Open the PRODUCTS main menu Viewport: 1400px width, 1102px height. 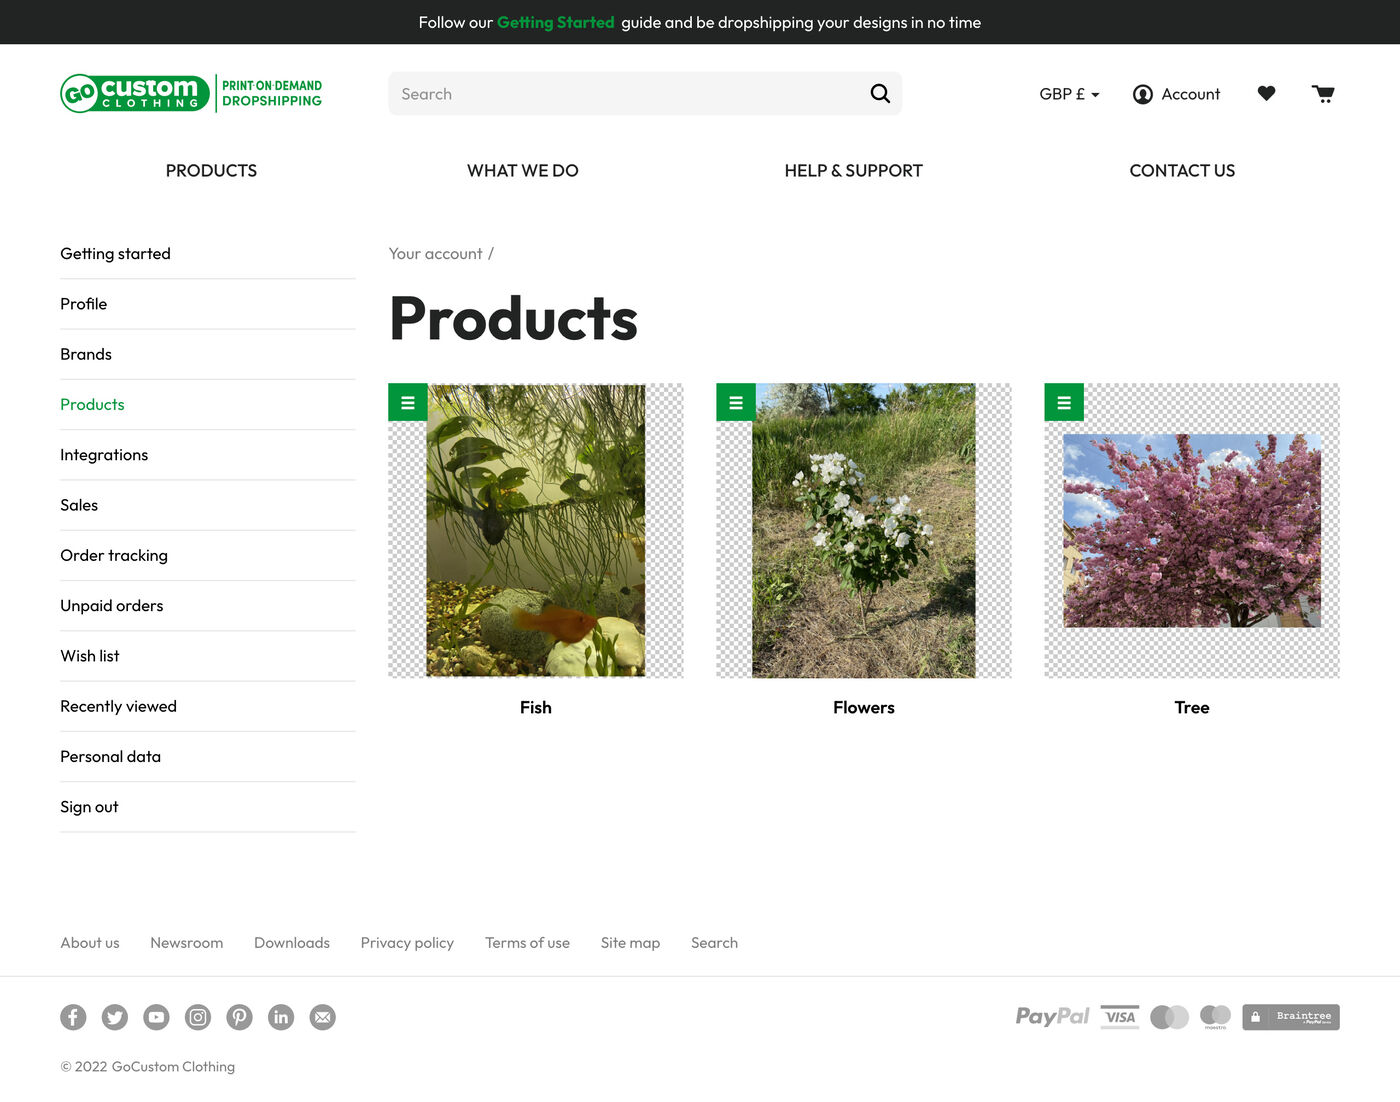coord(211,171)
